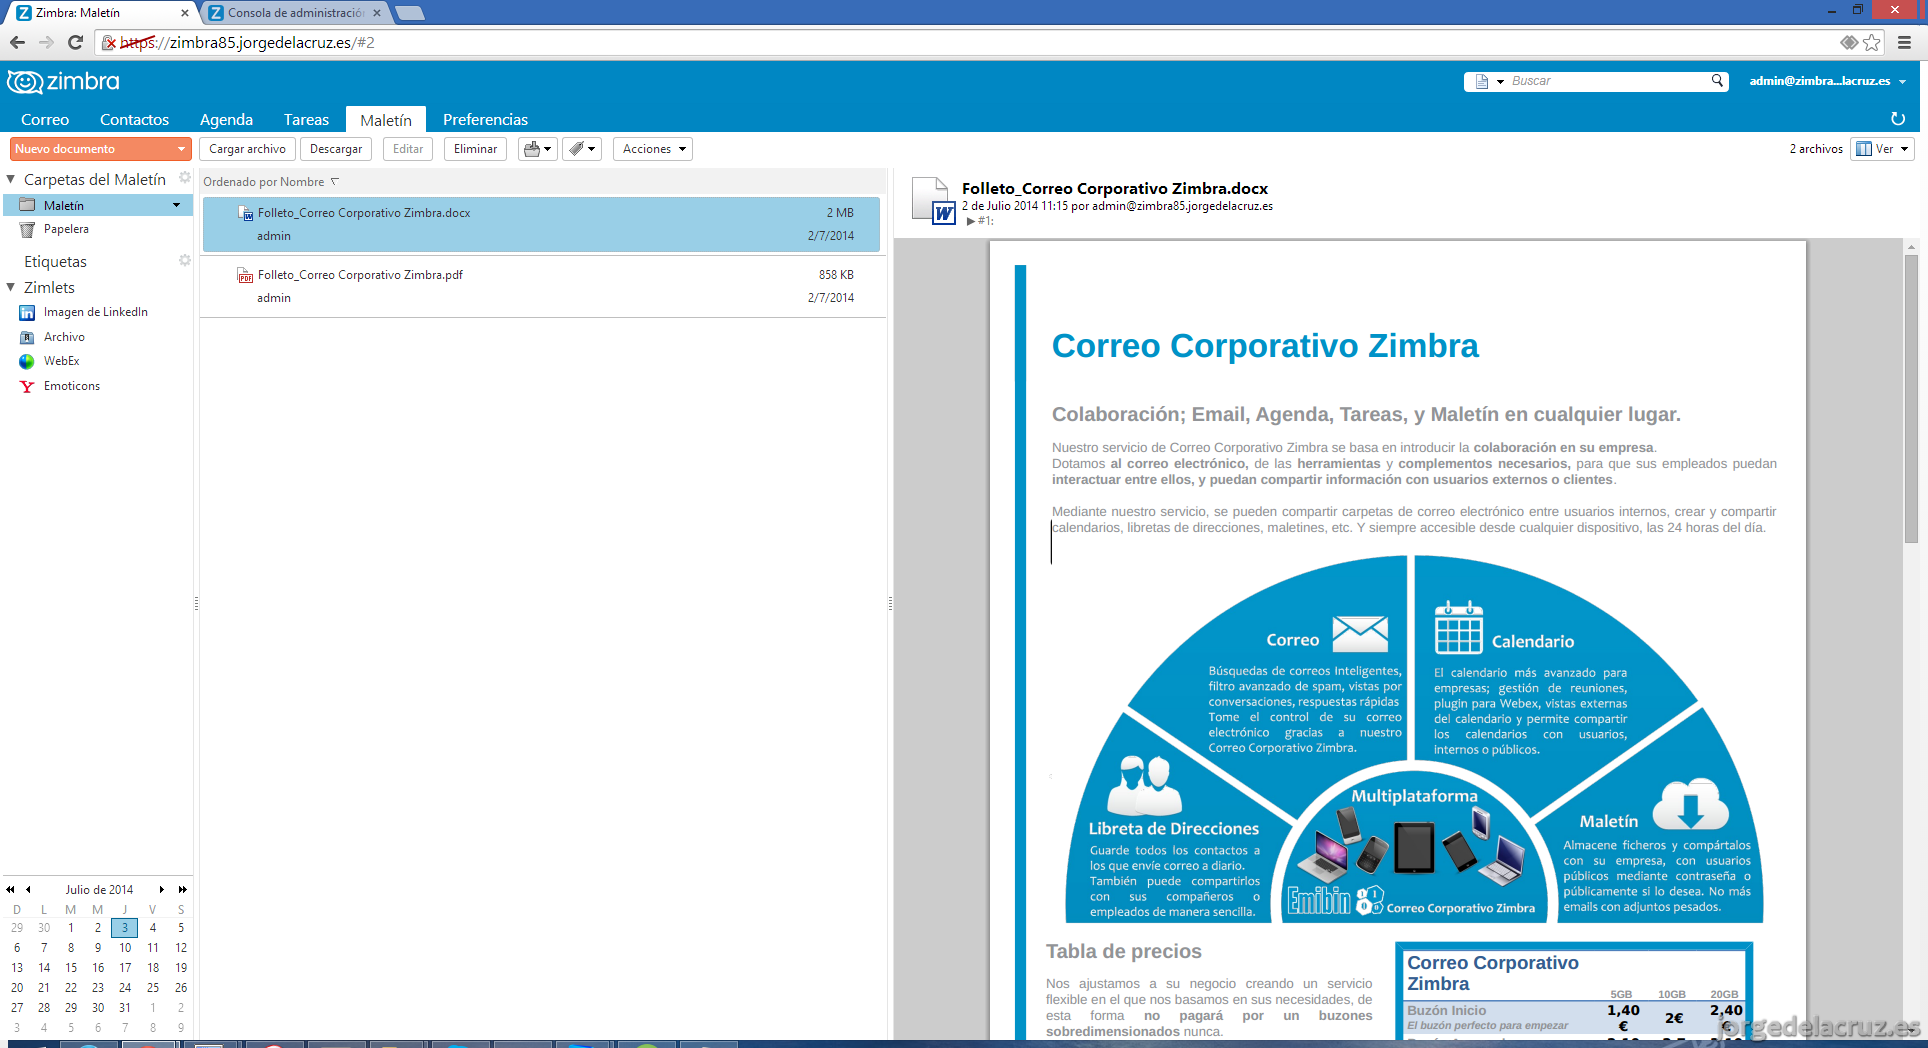Go to previous year in mini calendar
Screen dimensions: 1928x1048
(11, 889)
